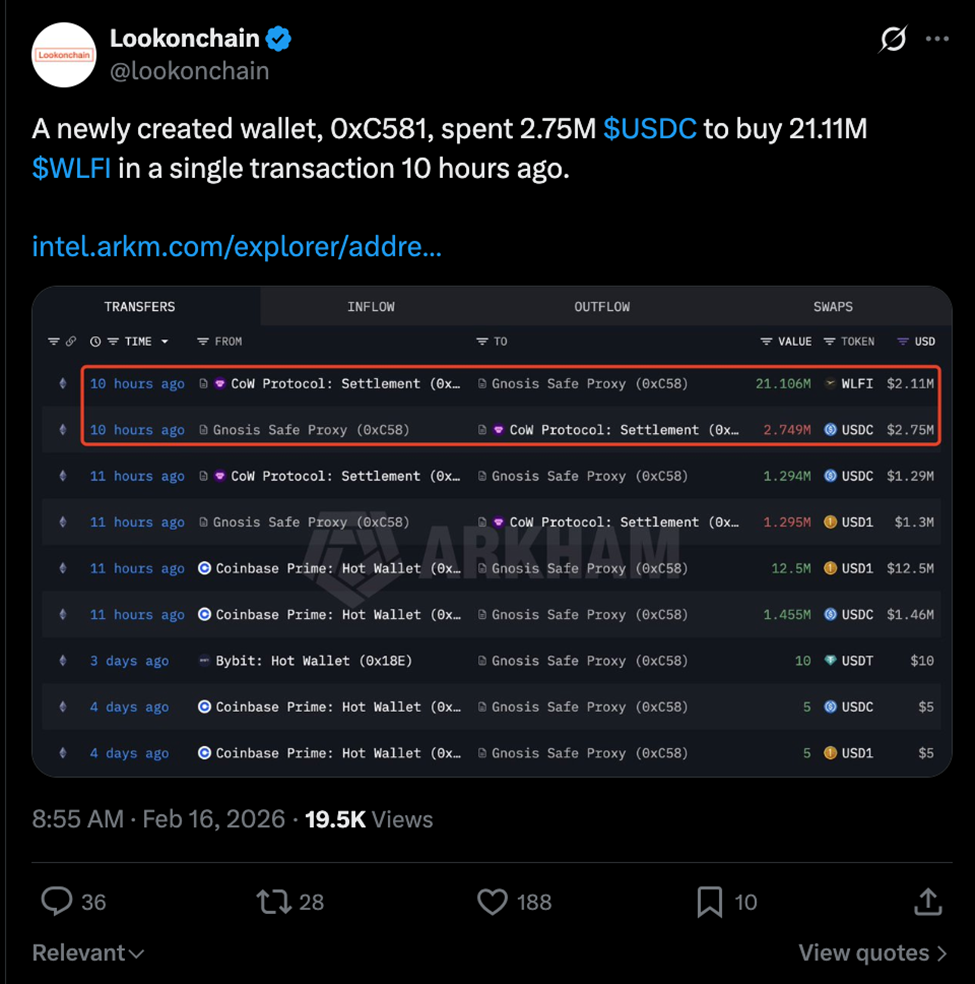Open the intel.arkm.com explorer link
This screenshot has width=975, height=984.
point(237,246)
